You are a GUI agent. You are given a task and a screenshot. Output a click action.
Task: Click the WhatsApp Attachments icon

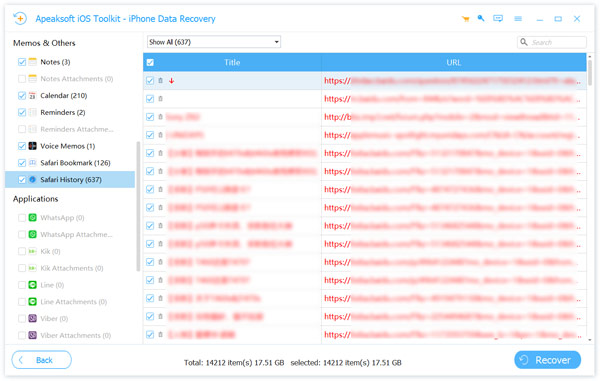[x=33, y=234]
